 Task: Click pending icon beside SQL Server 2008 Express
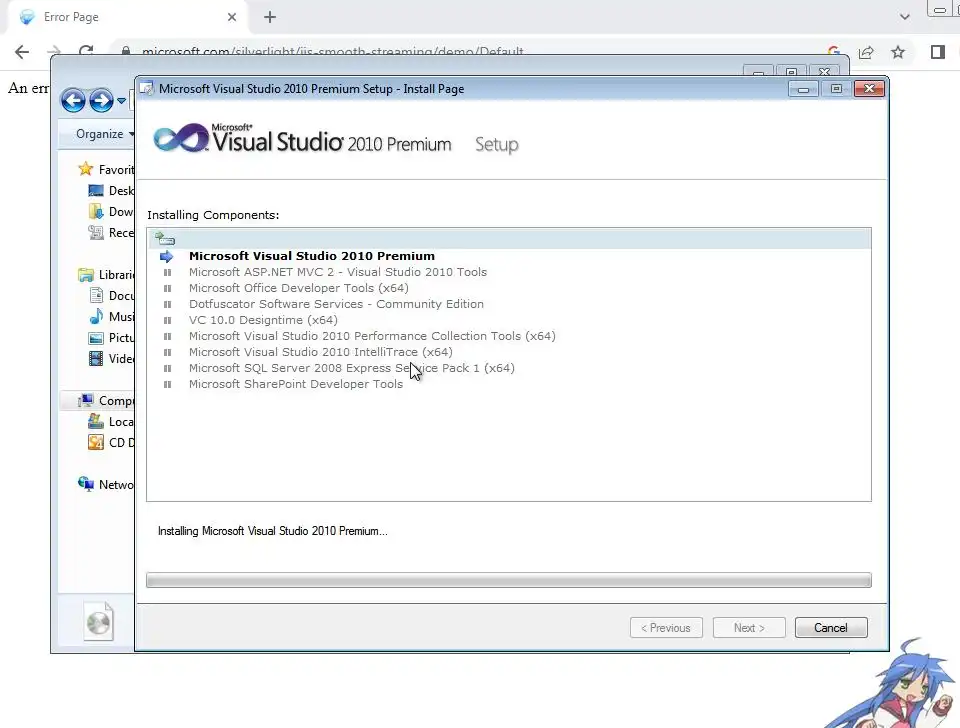(x=167, y=369)
